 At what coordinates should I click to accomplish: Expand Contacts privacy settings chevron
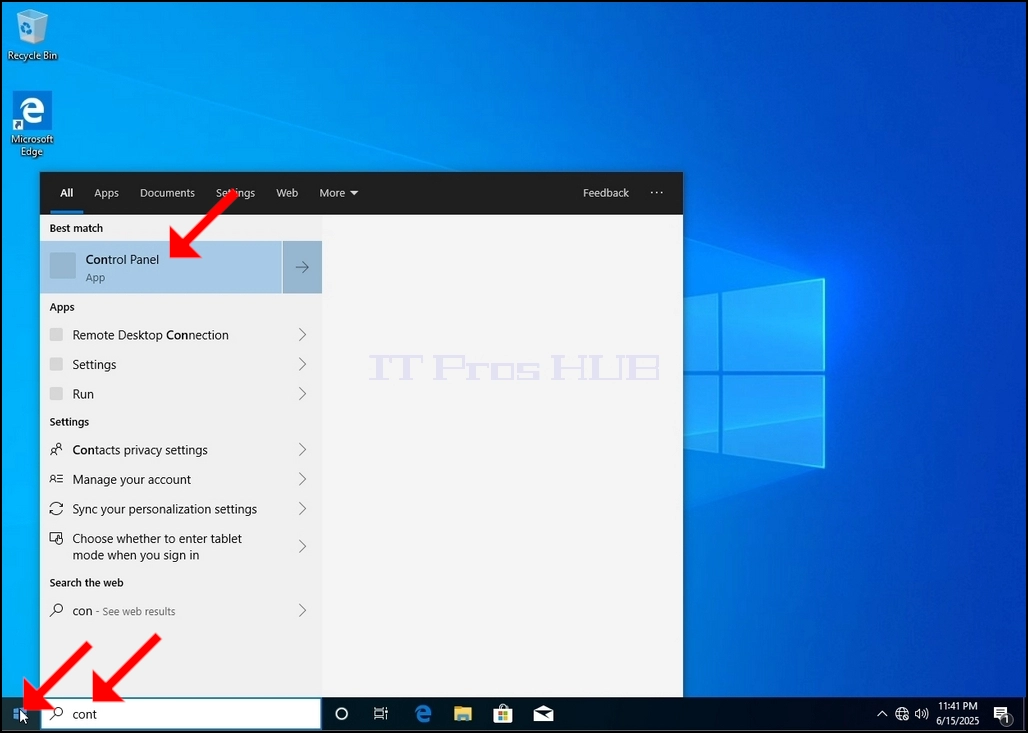[x=302, y=449]
